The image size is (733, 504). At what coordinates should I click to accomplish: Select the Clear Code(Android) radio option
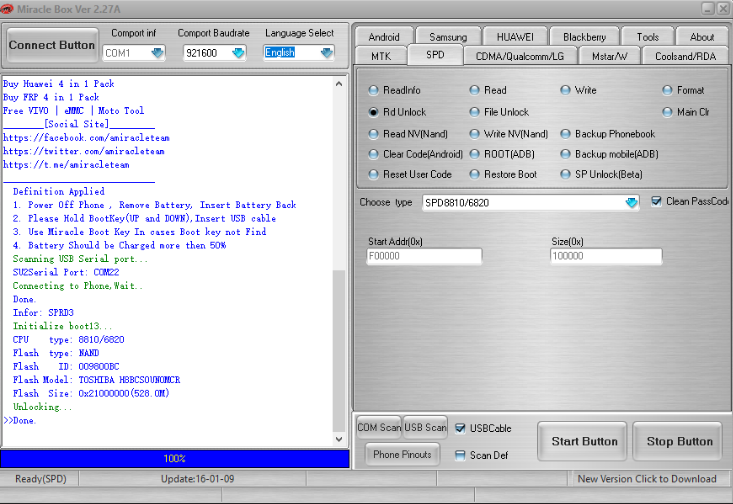[x=416, y=154]
